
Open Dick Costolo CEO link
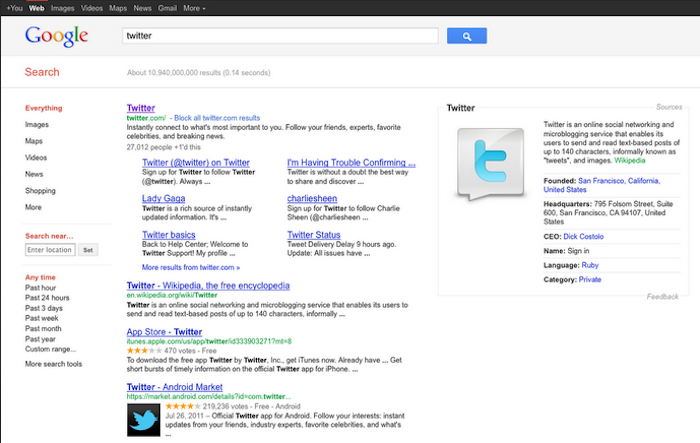[x=586, y=236]
